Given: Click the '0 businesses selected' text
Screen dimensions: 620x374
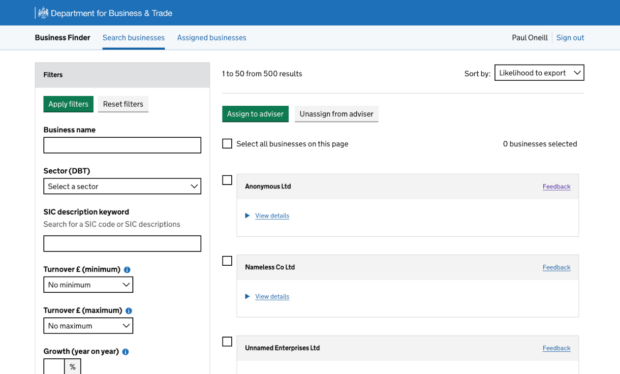Looking at the screenshot, I should pyautogui.click(x=540, y=144).
